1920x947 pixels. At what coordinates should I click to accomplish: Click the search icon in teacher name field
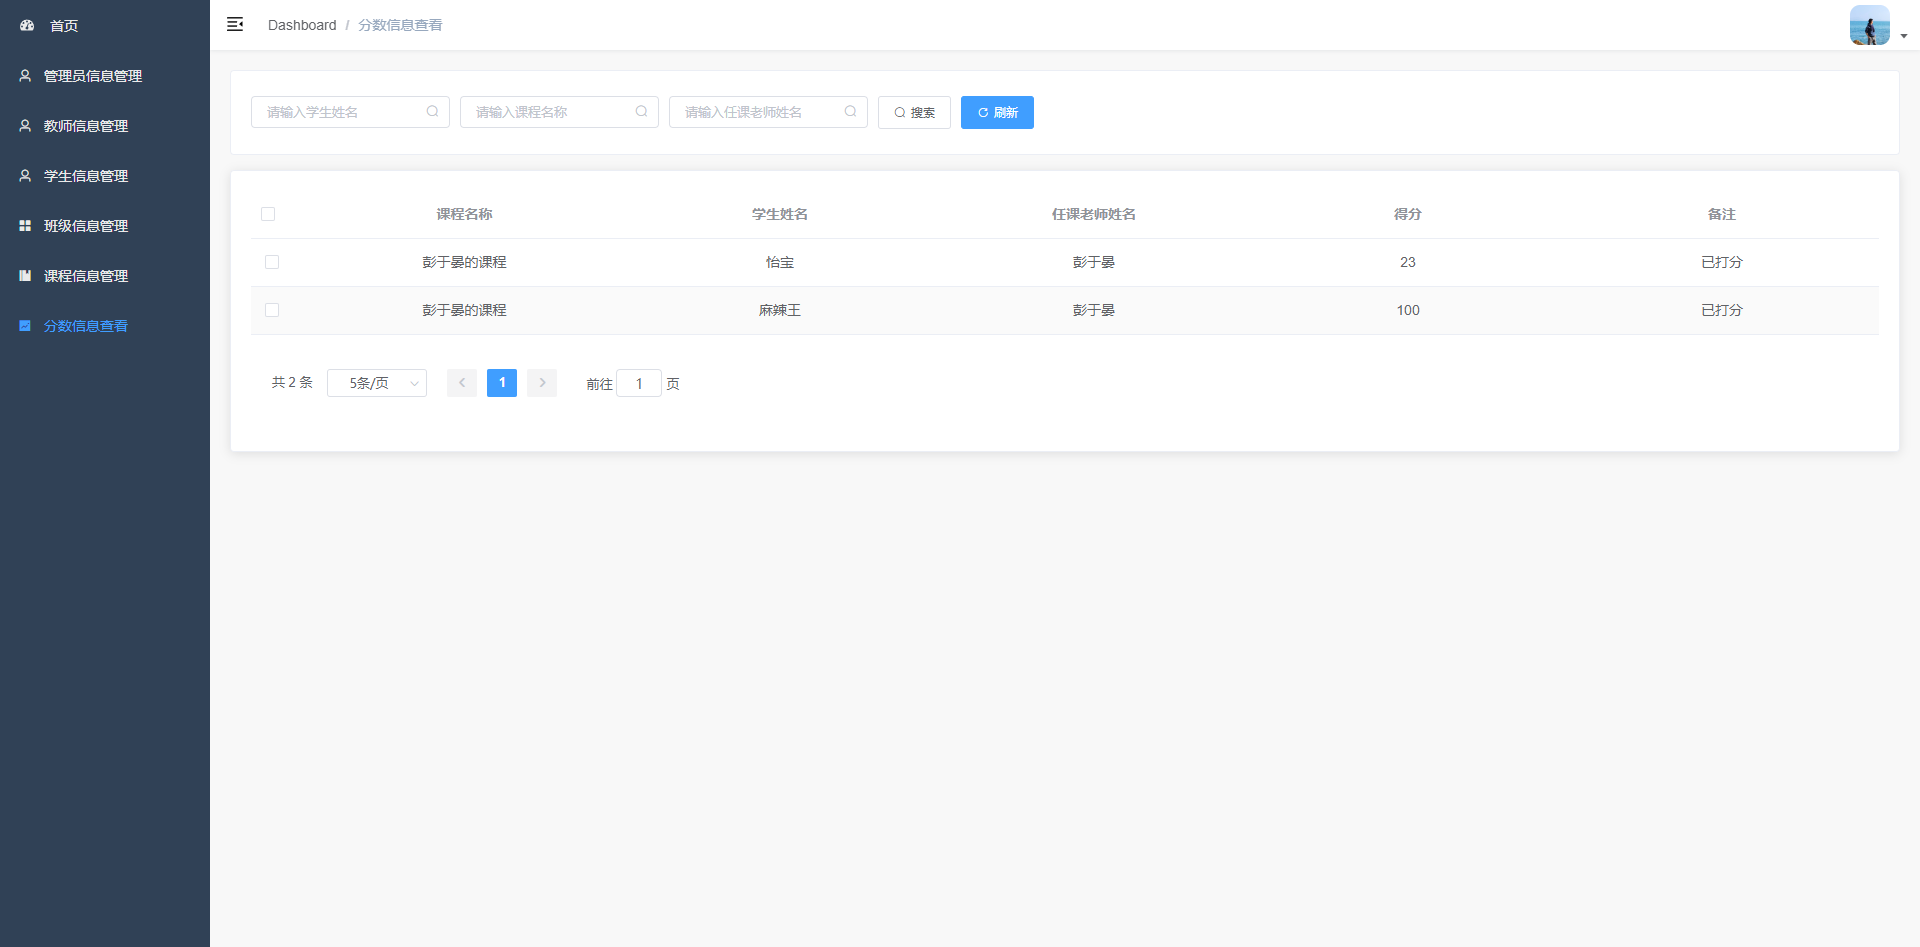click(x=850, y=112)
